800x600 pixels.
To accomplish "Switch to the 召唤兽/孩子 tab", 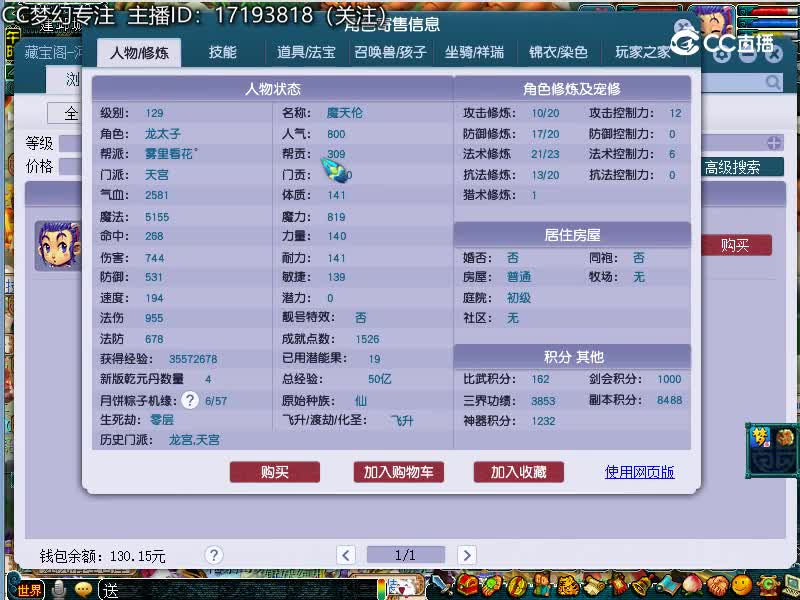I will tap(390, 52).
